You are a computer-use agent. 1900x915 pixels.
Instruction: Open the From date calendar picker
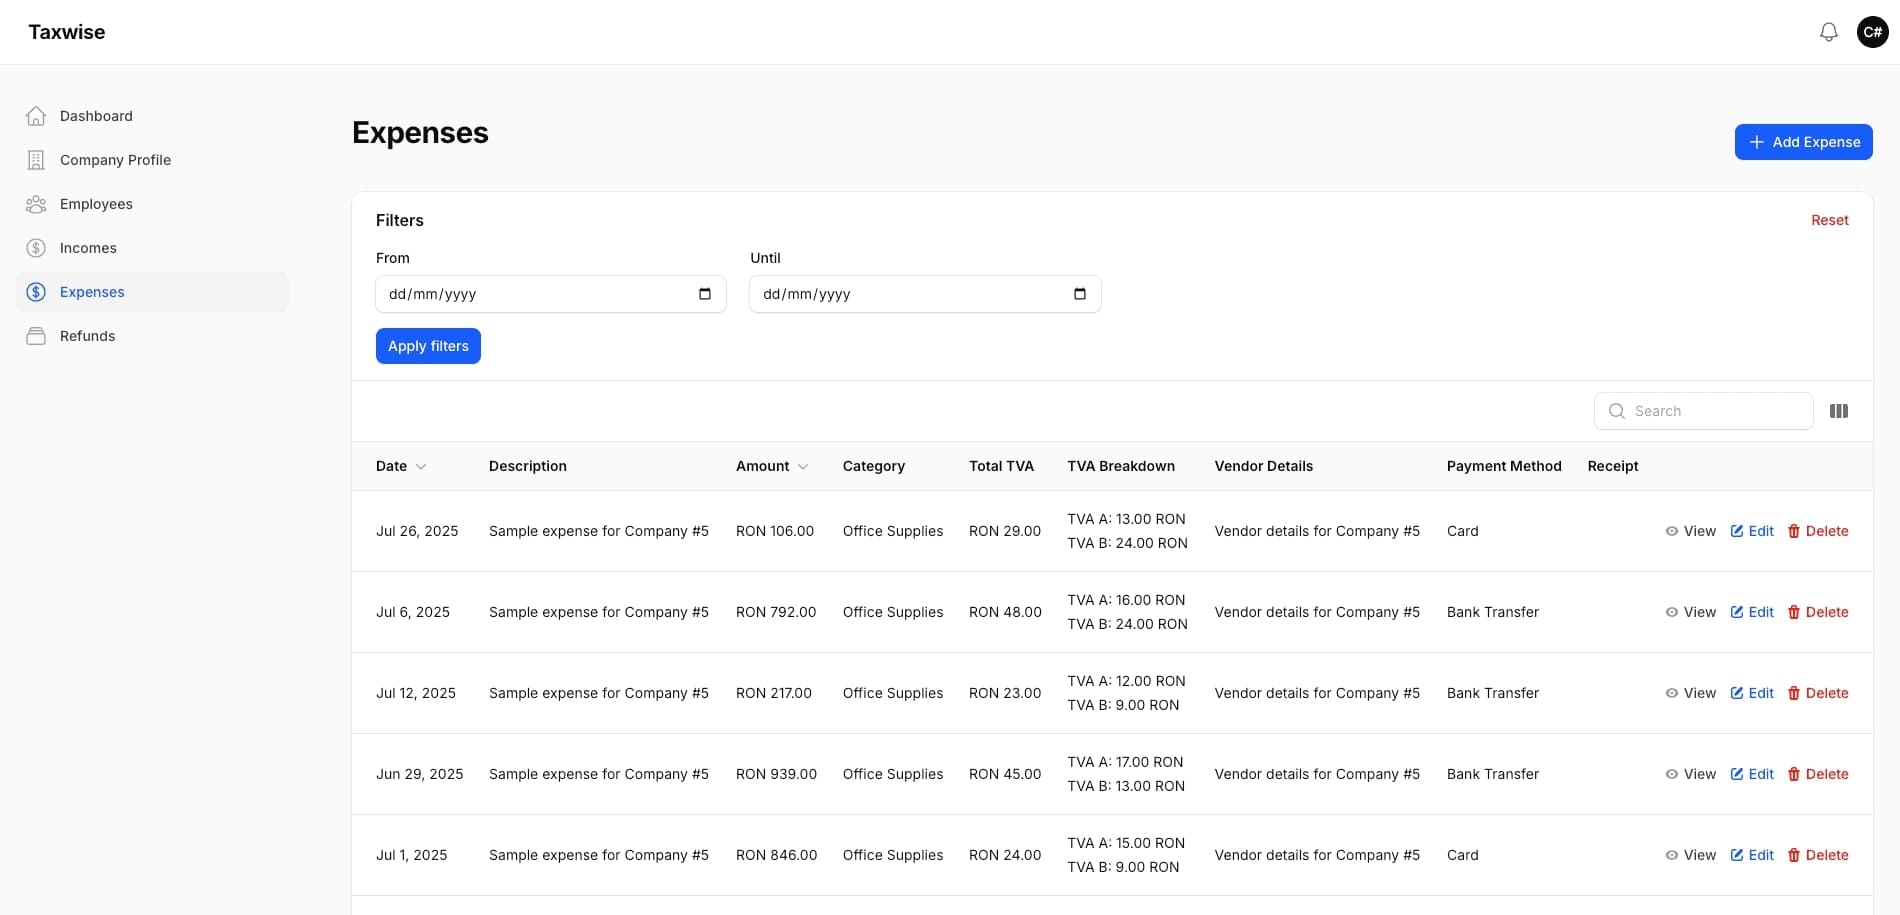(x=705, y=294)
